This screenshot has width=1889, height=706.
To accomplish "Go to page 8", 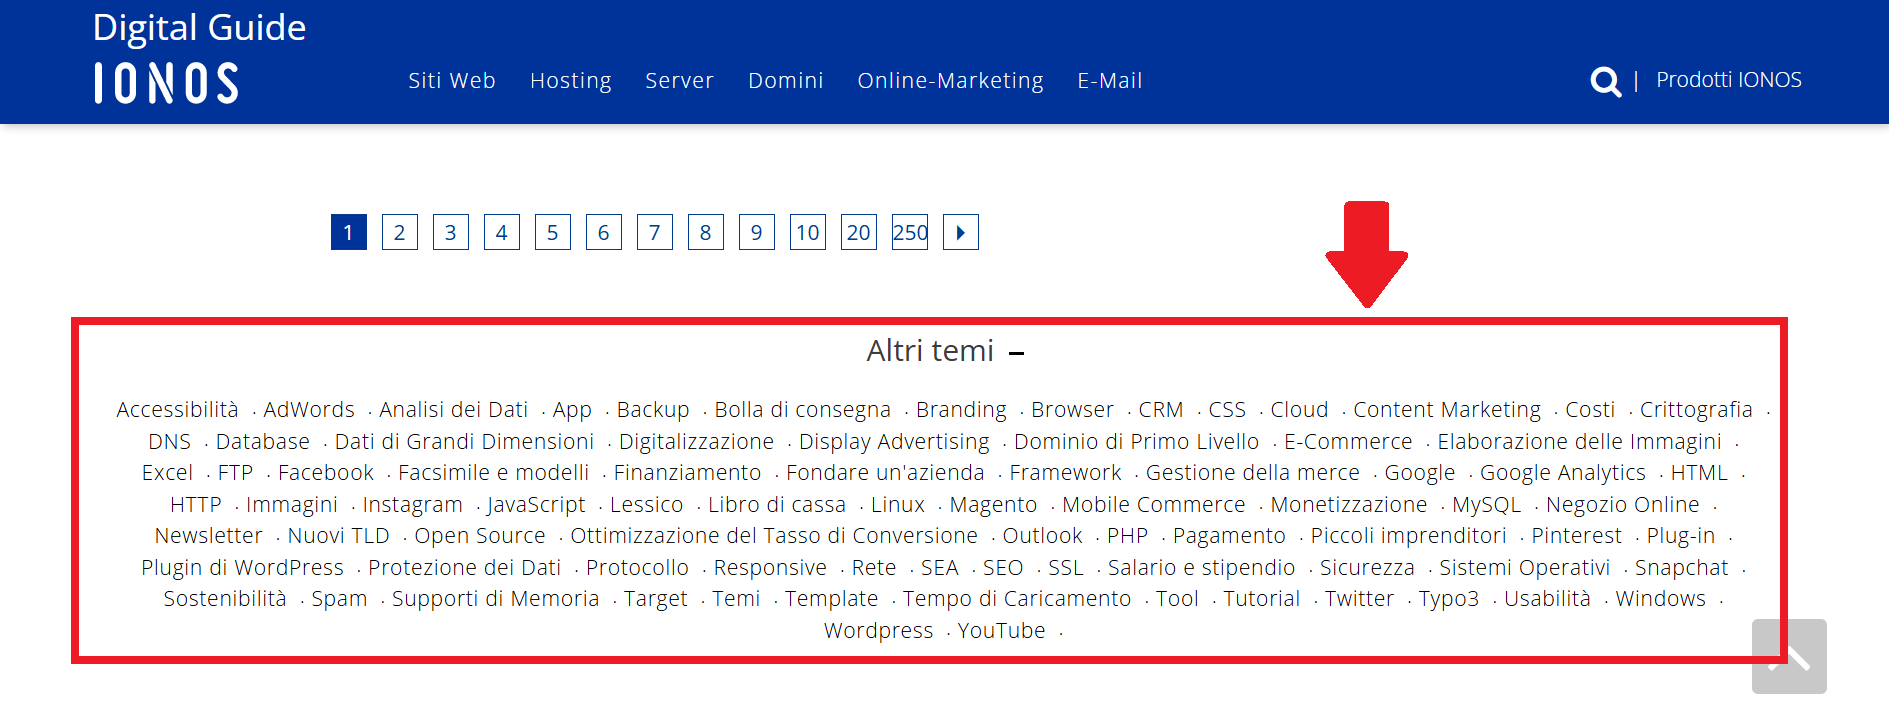I will (x=706, y=232).
